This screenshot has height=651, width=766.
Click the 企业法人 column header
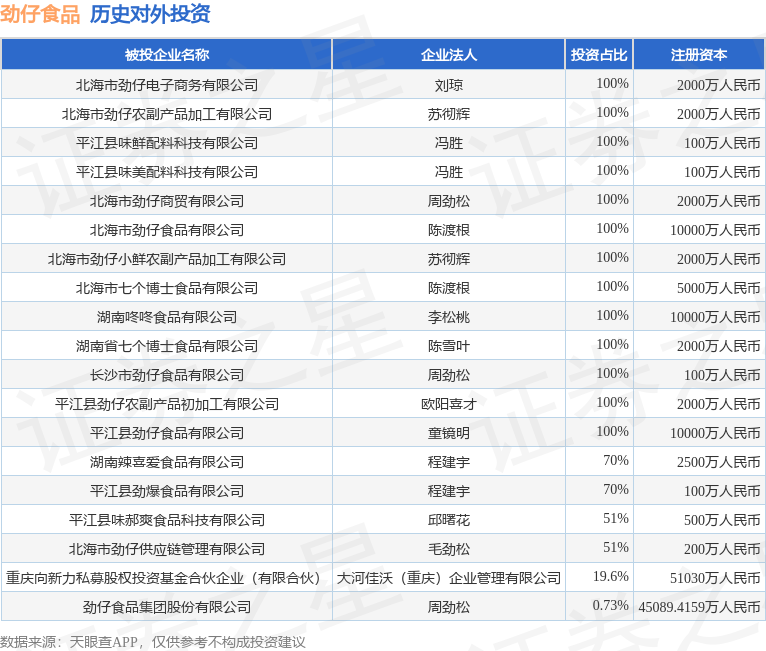[x=448, y=54]
